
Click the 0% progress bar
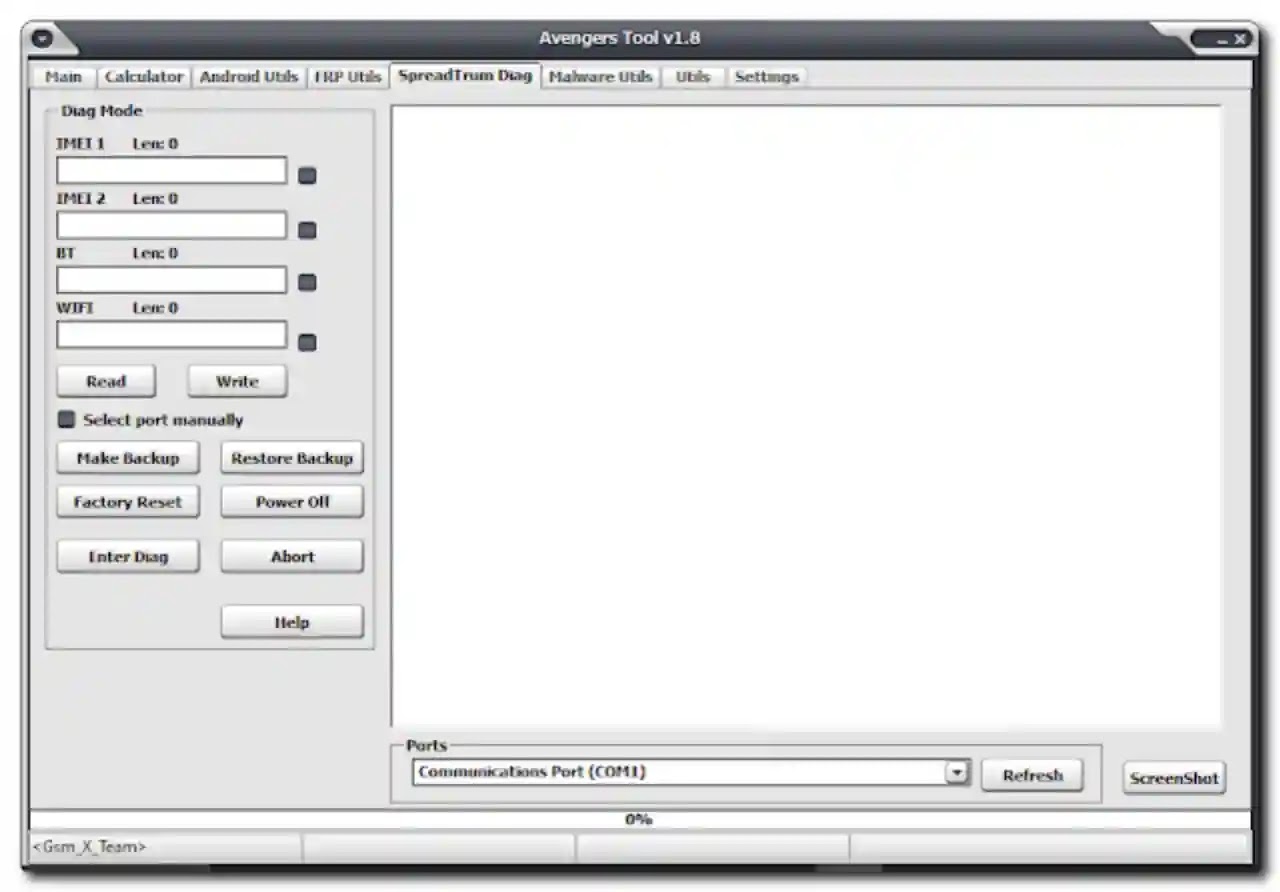[640, 820]
